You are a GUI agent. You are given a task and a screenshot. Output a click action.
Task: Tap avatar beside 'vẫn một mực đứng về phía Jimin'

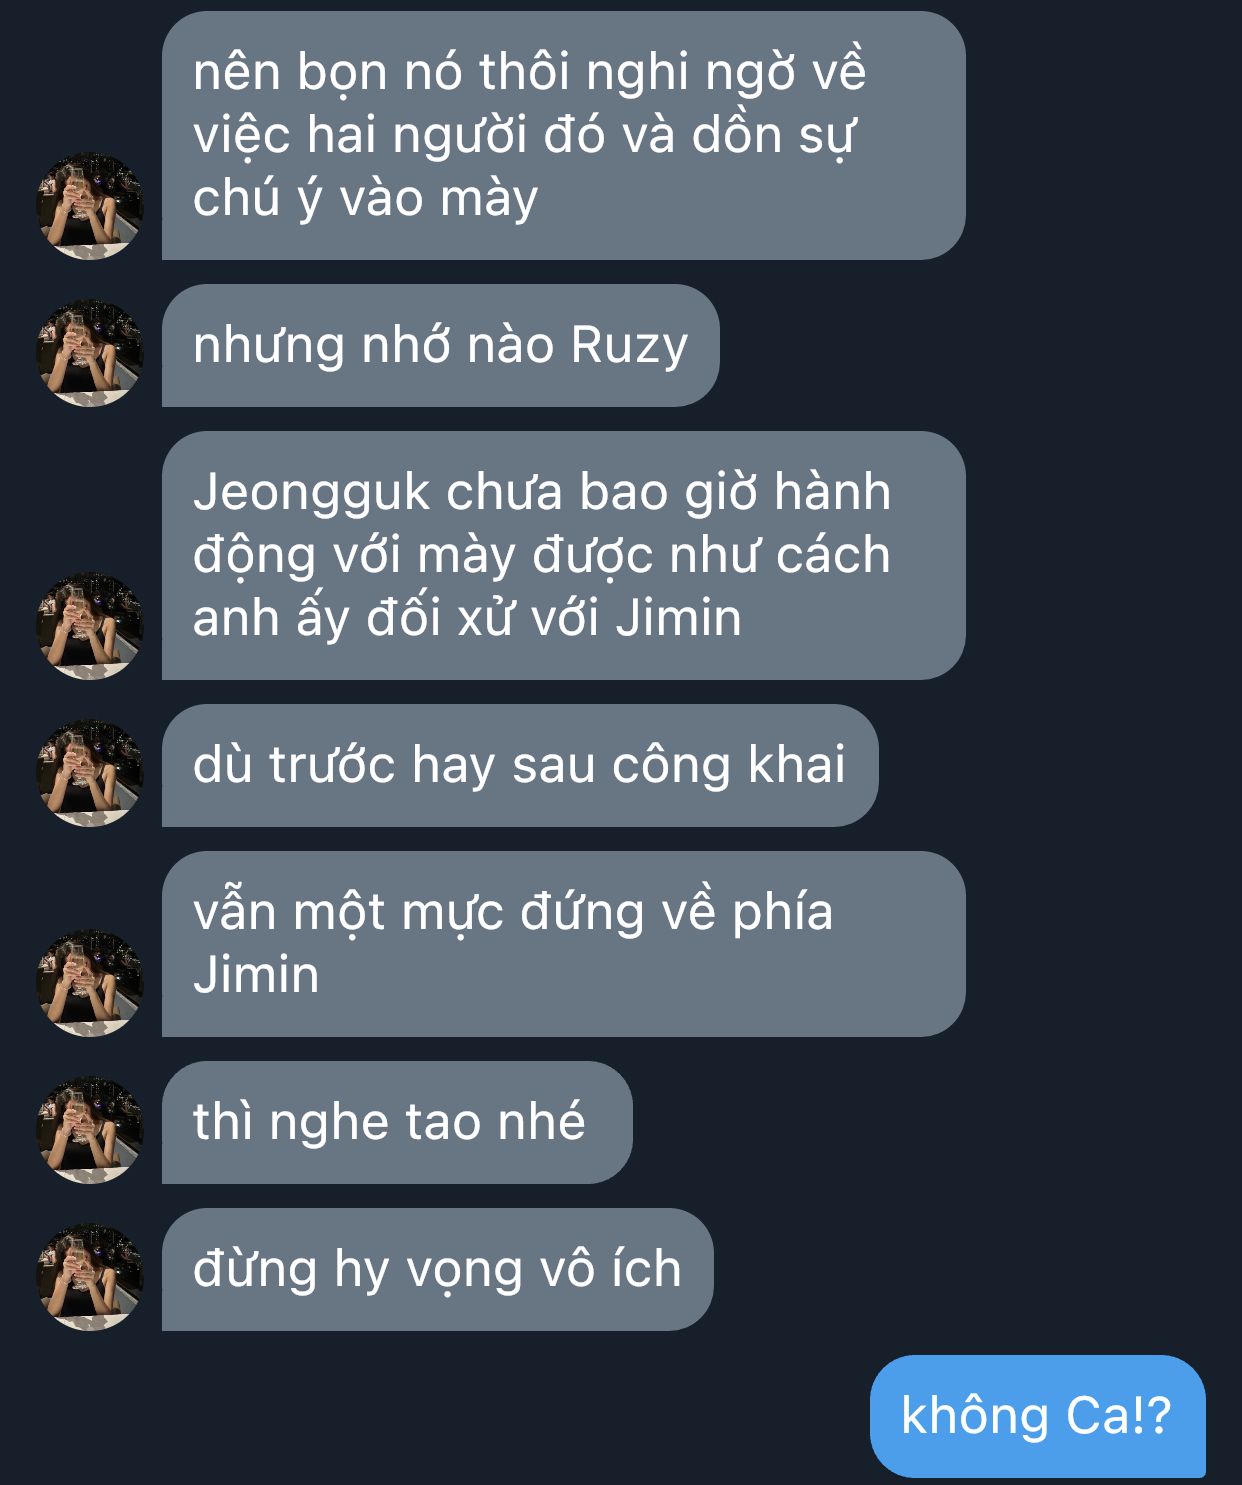[x=90, y=983]
